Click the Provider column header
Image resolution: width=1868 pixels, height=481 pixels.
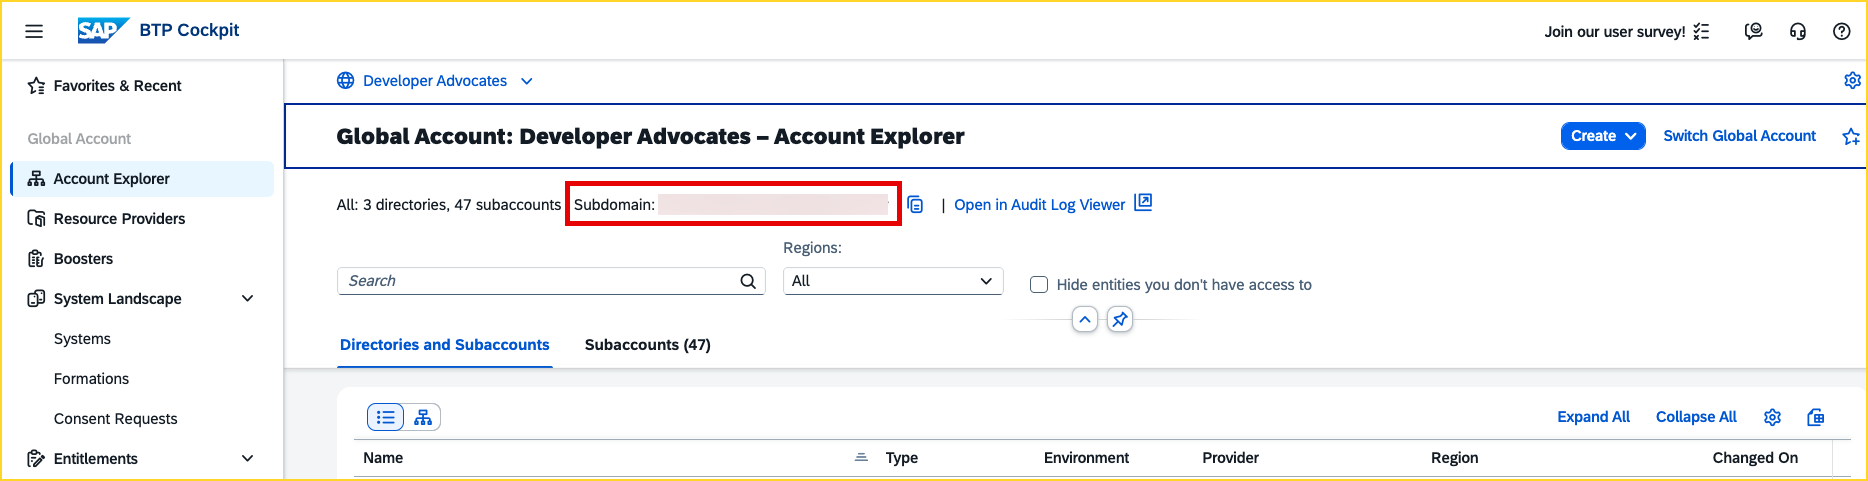1230,458
